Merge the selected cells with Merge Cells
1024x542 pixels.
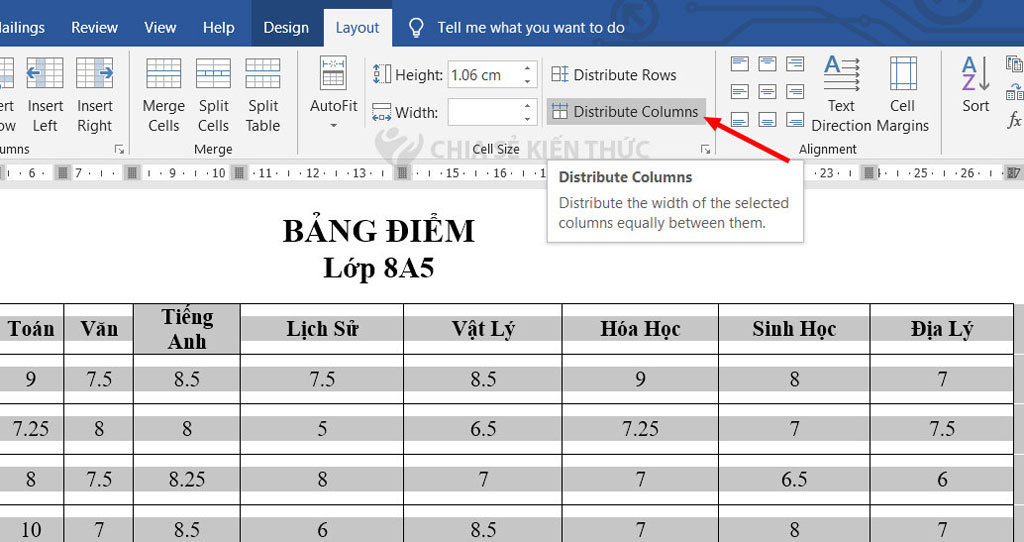point(163,95)
